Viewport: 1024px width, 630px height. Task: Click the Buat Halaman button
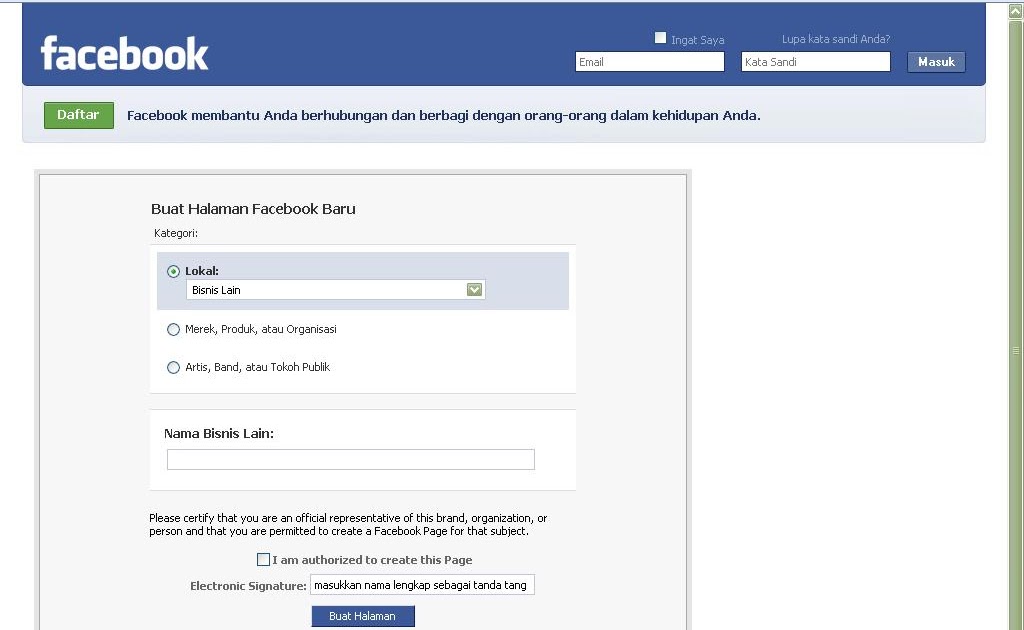pyautogui.click(x=363, y=616)
